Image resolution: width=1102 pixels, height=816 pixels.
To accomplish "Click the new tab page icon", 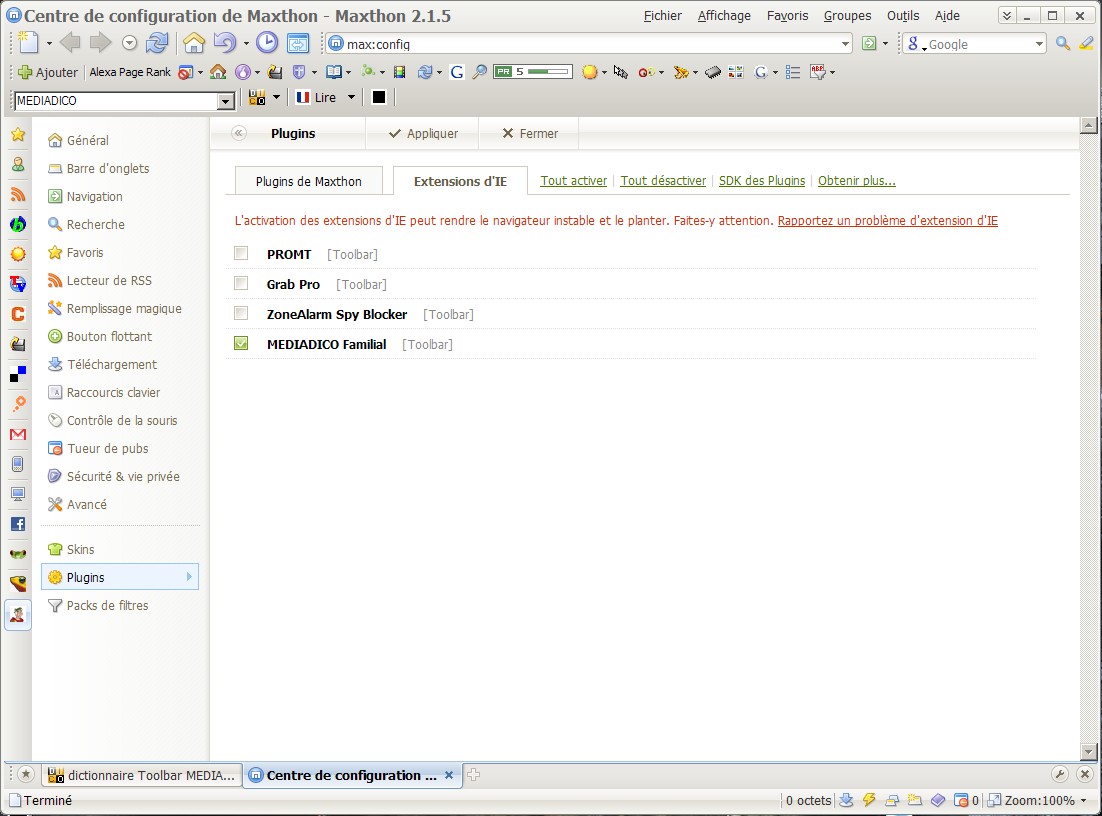I will click(x=29, y=43).
